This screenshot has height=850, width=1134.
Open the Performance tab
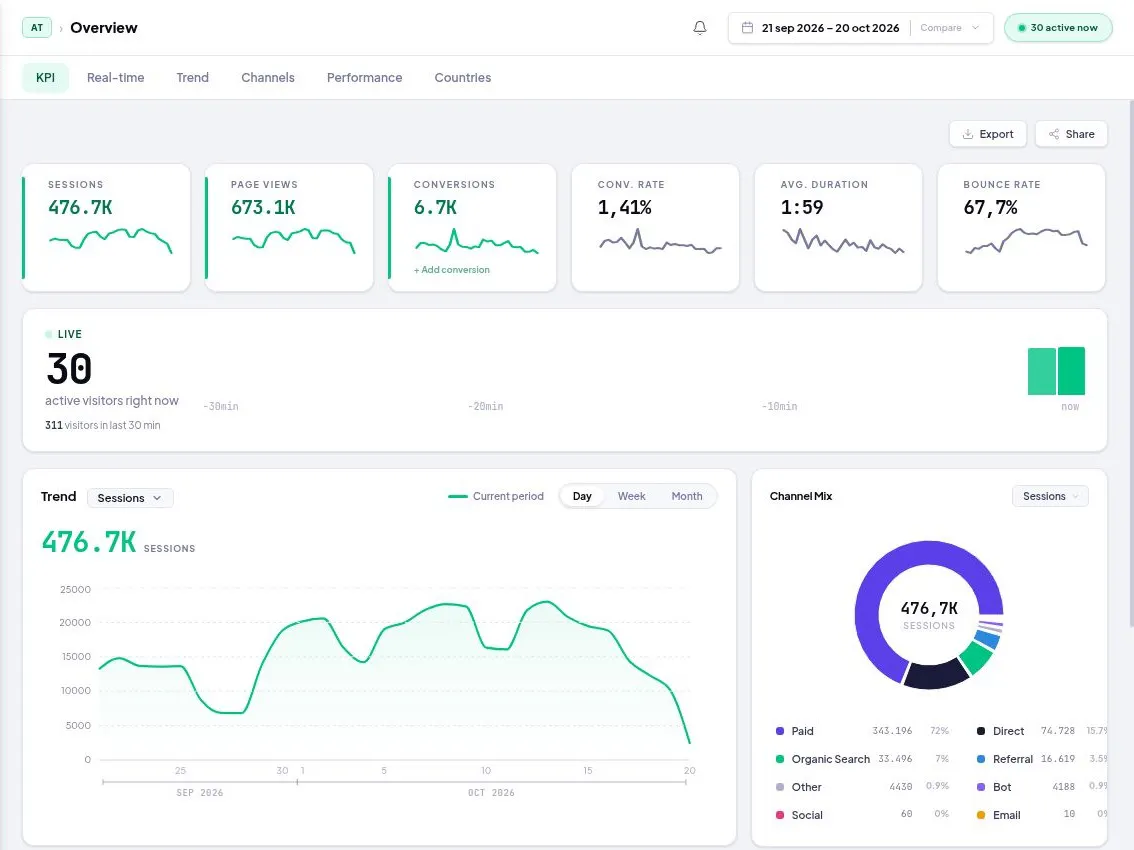click(x=364, y=77)
